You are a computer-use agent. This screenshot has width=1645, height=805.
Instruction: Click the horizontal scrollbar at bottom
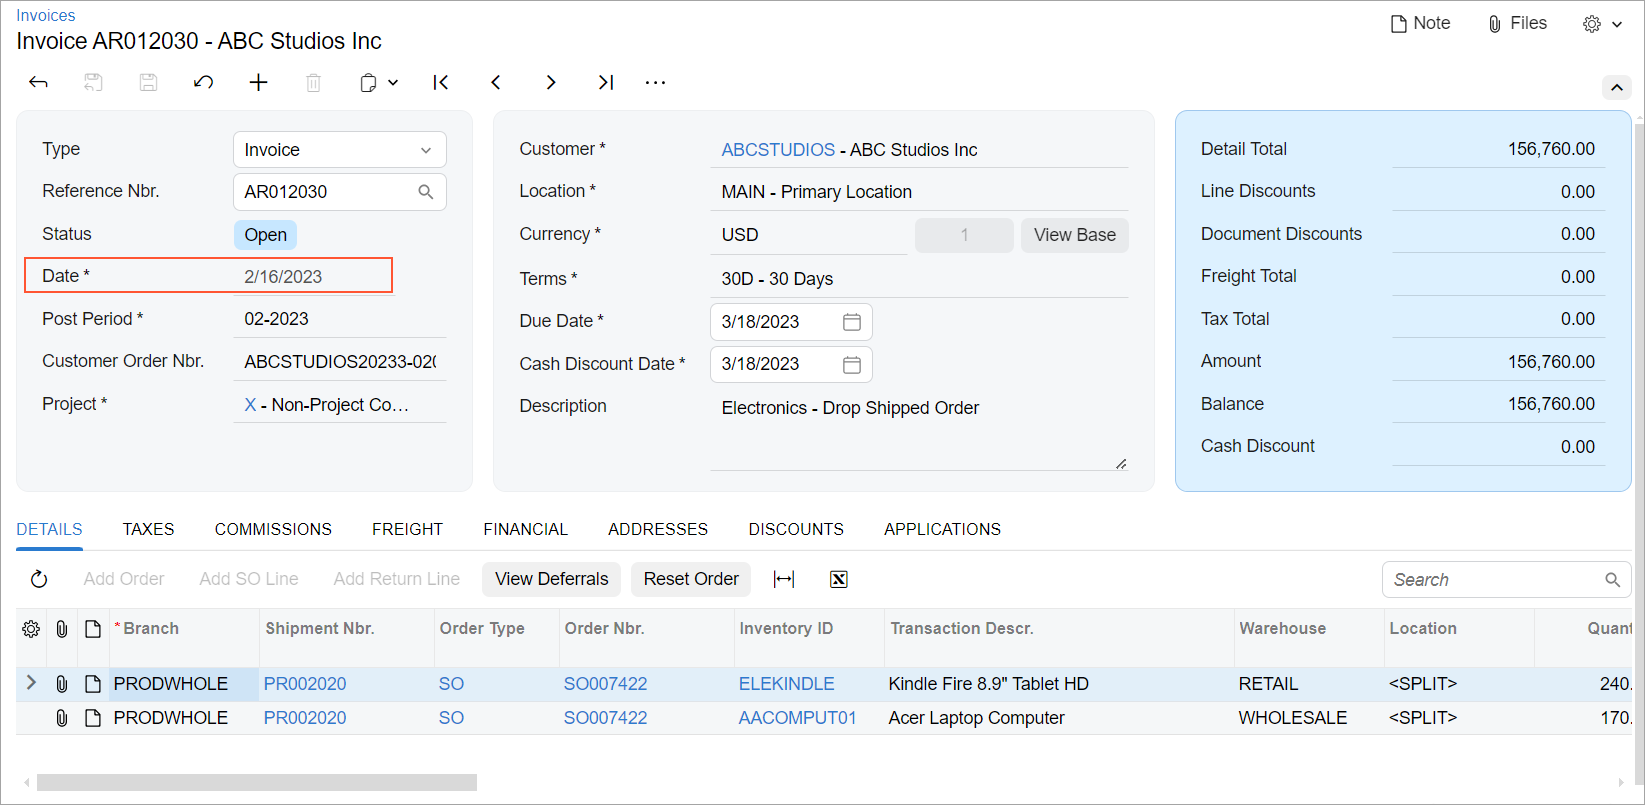point(257,782)
